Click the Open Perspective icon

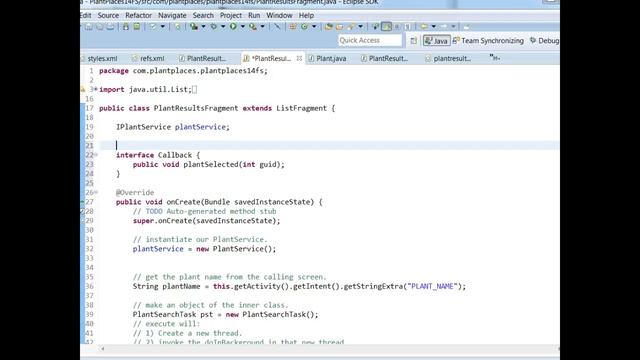coord(413,40)
